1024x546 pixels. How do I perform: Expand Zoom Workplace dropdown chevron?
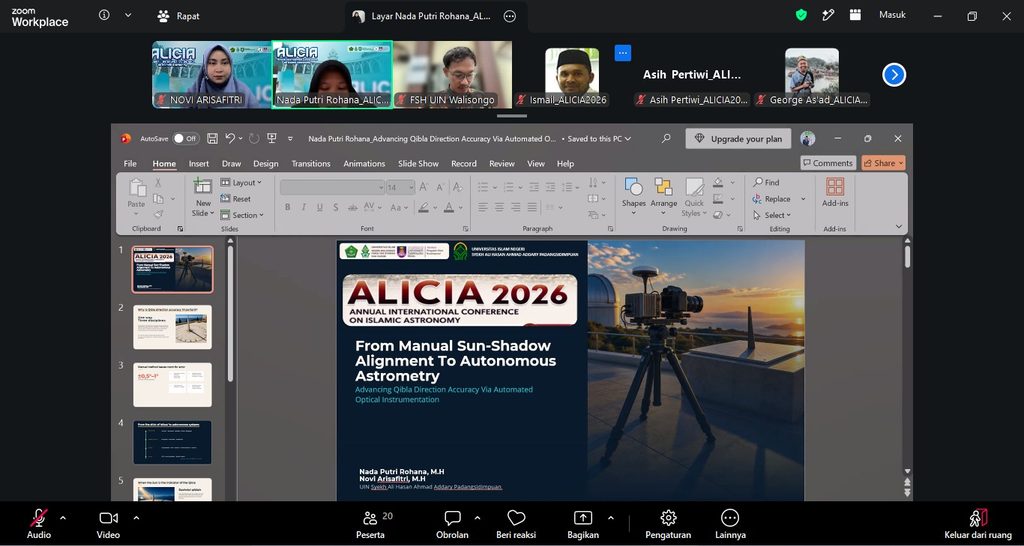(x=128, y=15)
